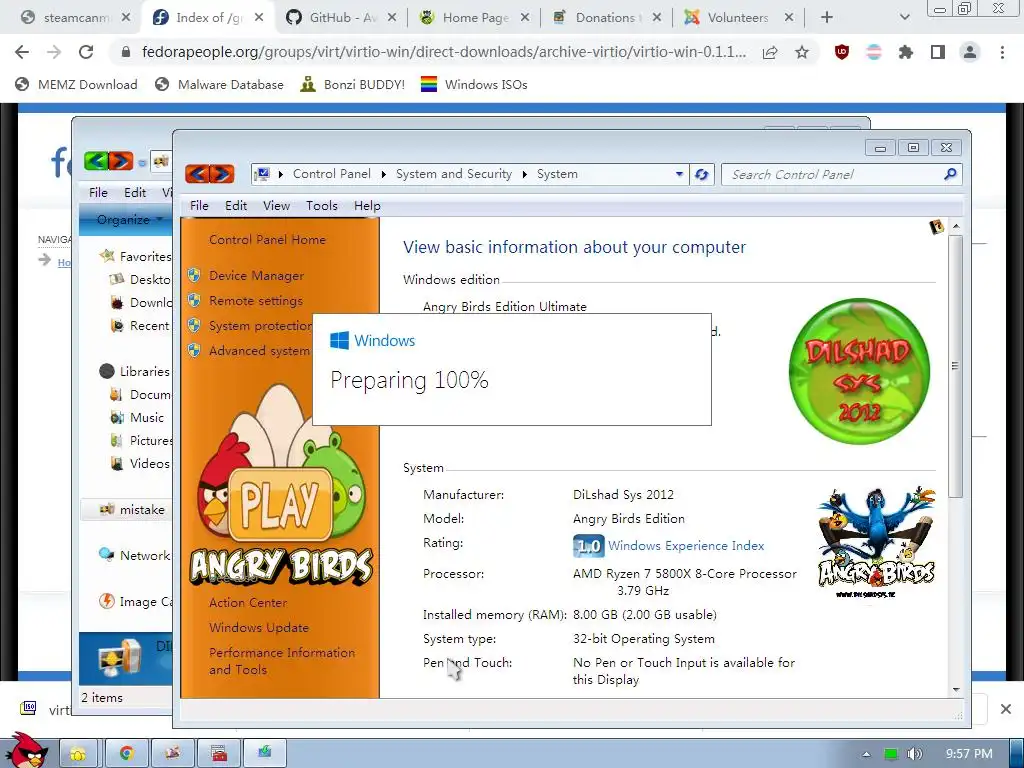This screenshot has height=768, width=1024.
Task: Click the Angry Birds PLAY button image
Action: [280, 503]
